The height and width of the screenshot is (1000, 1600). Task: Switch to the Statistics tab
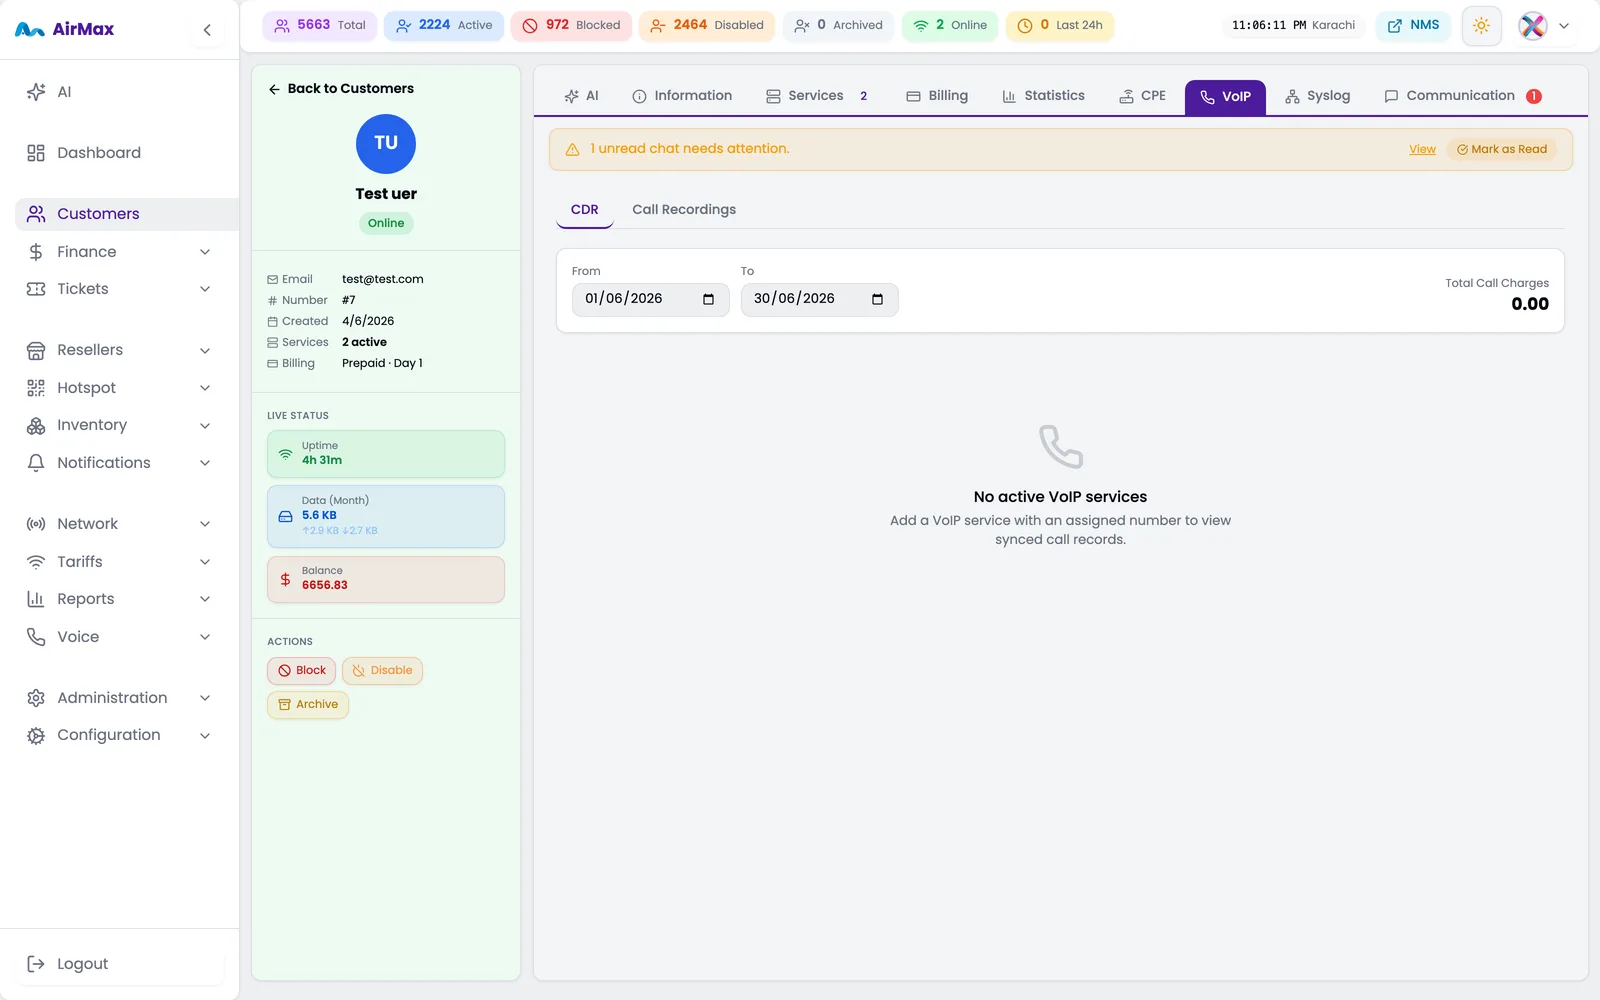[x=1043, y=96]
